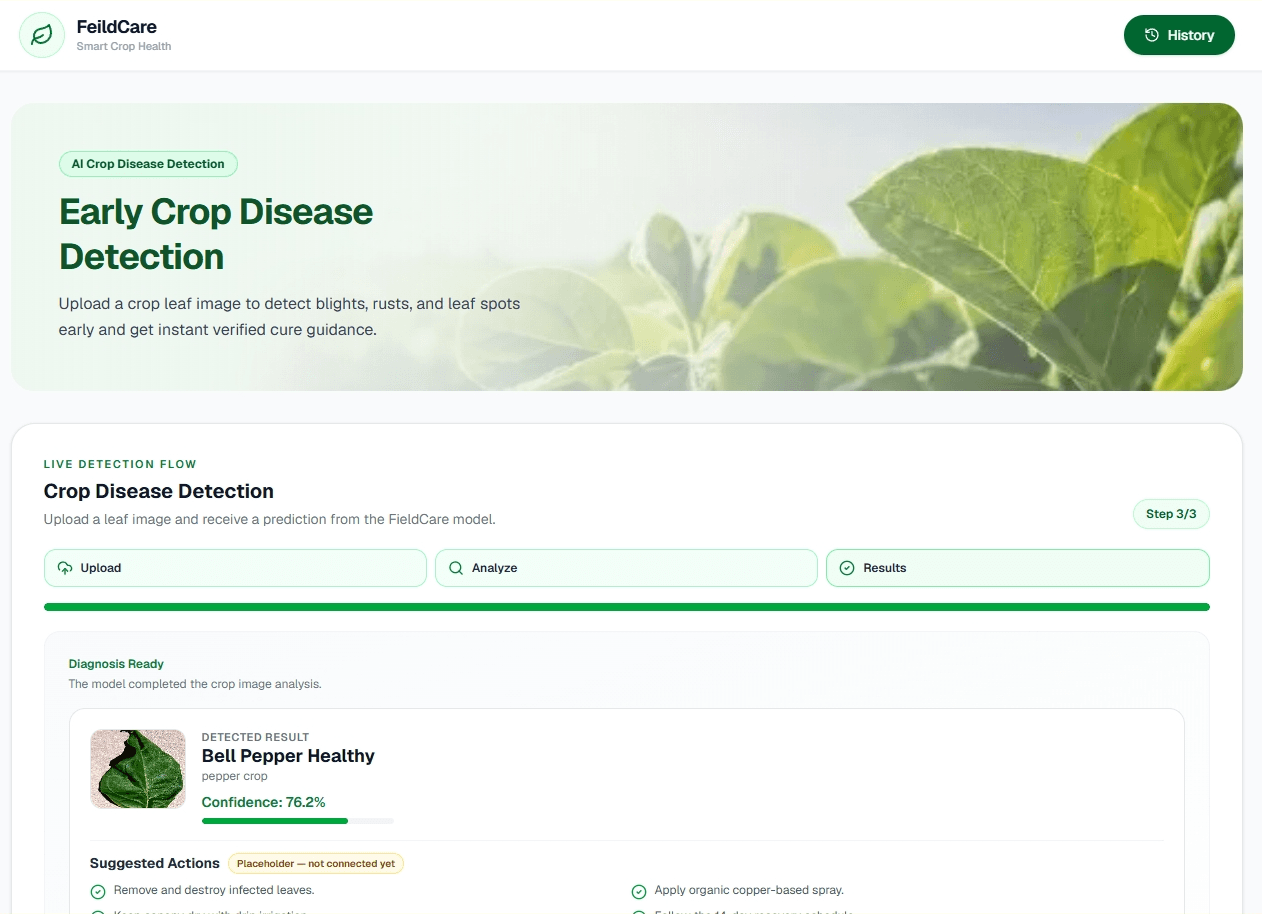
Task: Click the "Diagnosis Ready" status text
Action: 116,664
